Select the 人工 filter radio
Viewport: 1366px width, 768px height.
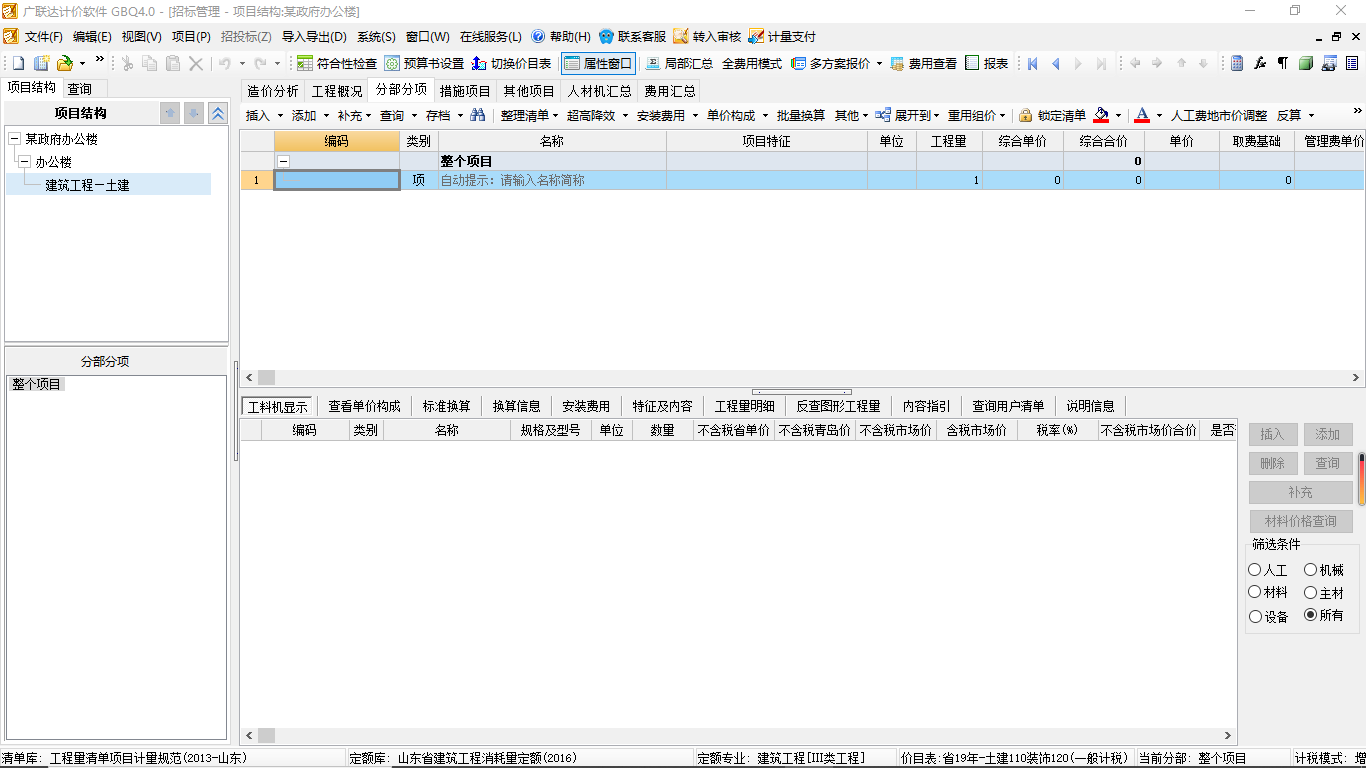tap(1254, 570)
